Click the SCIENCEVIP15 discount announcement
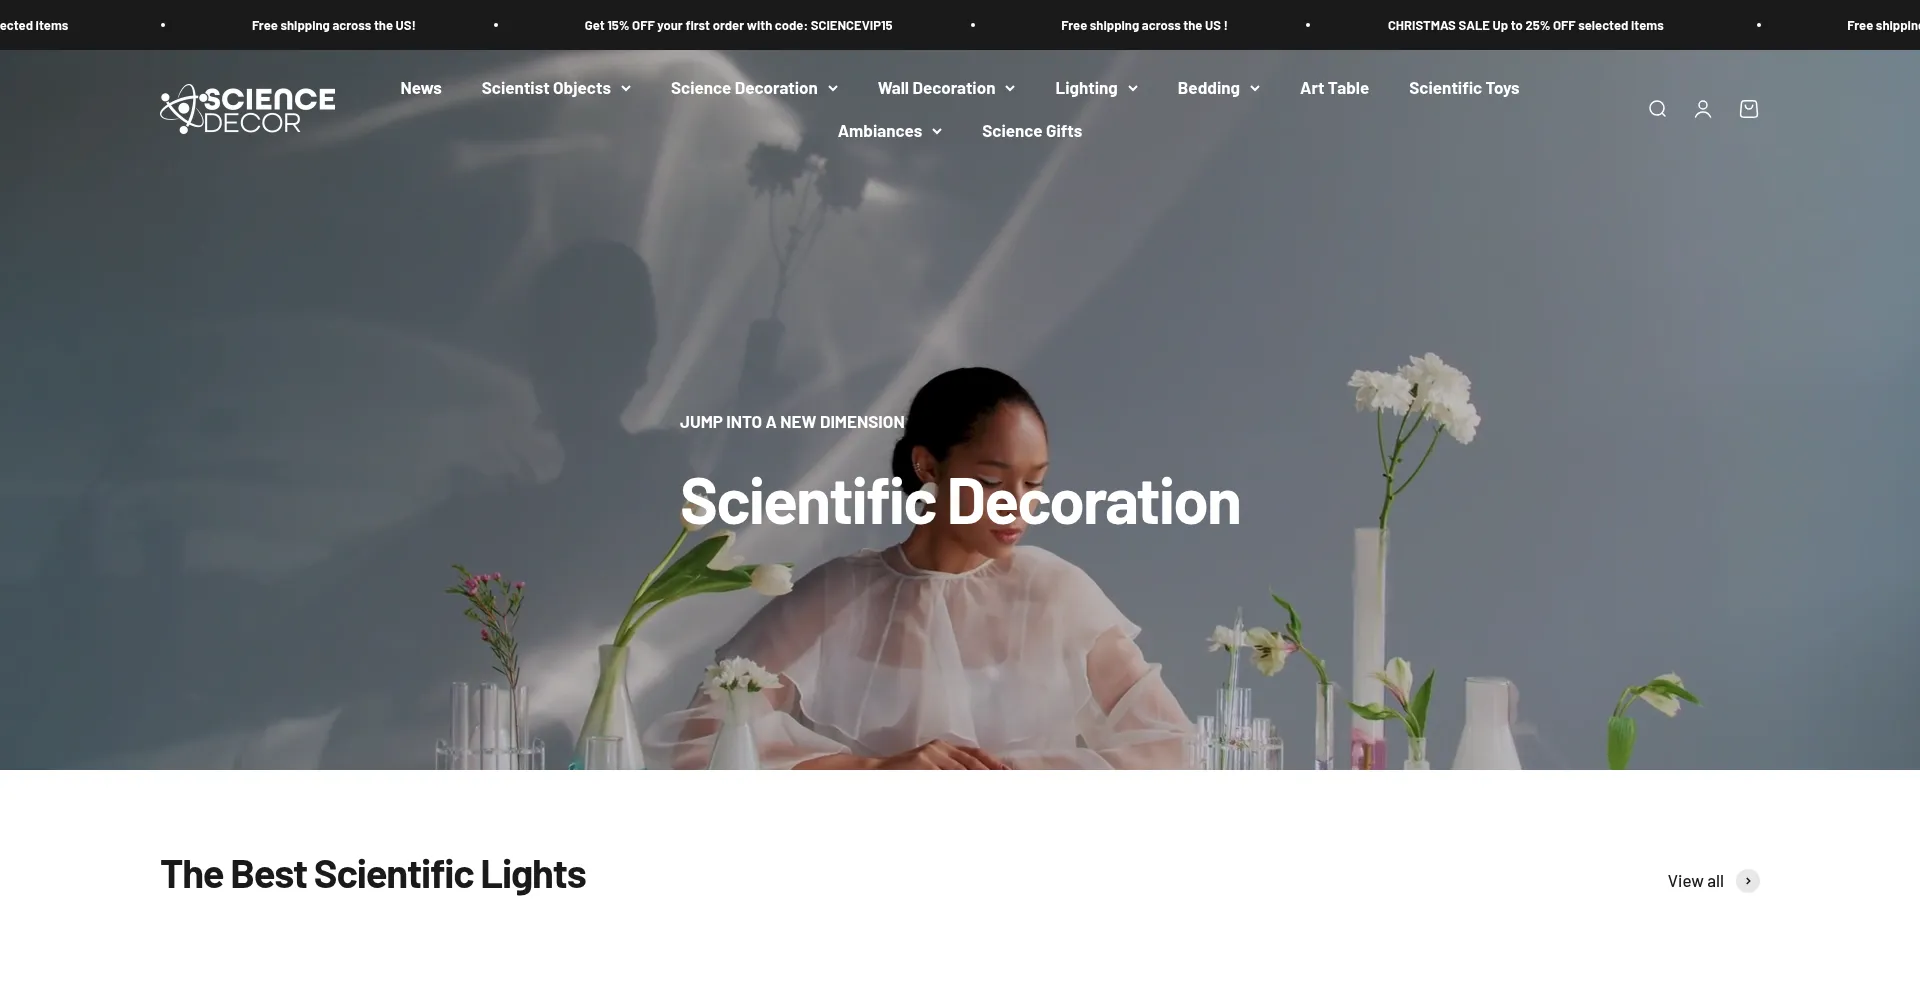The image size is (1920, 993). click(738, 25)
